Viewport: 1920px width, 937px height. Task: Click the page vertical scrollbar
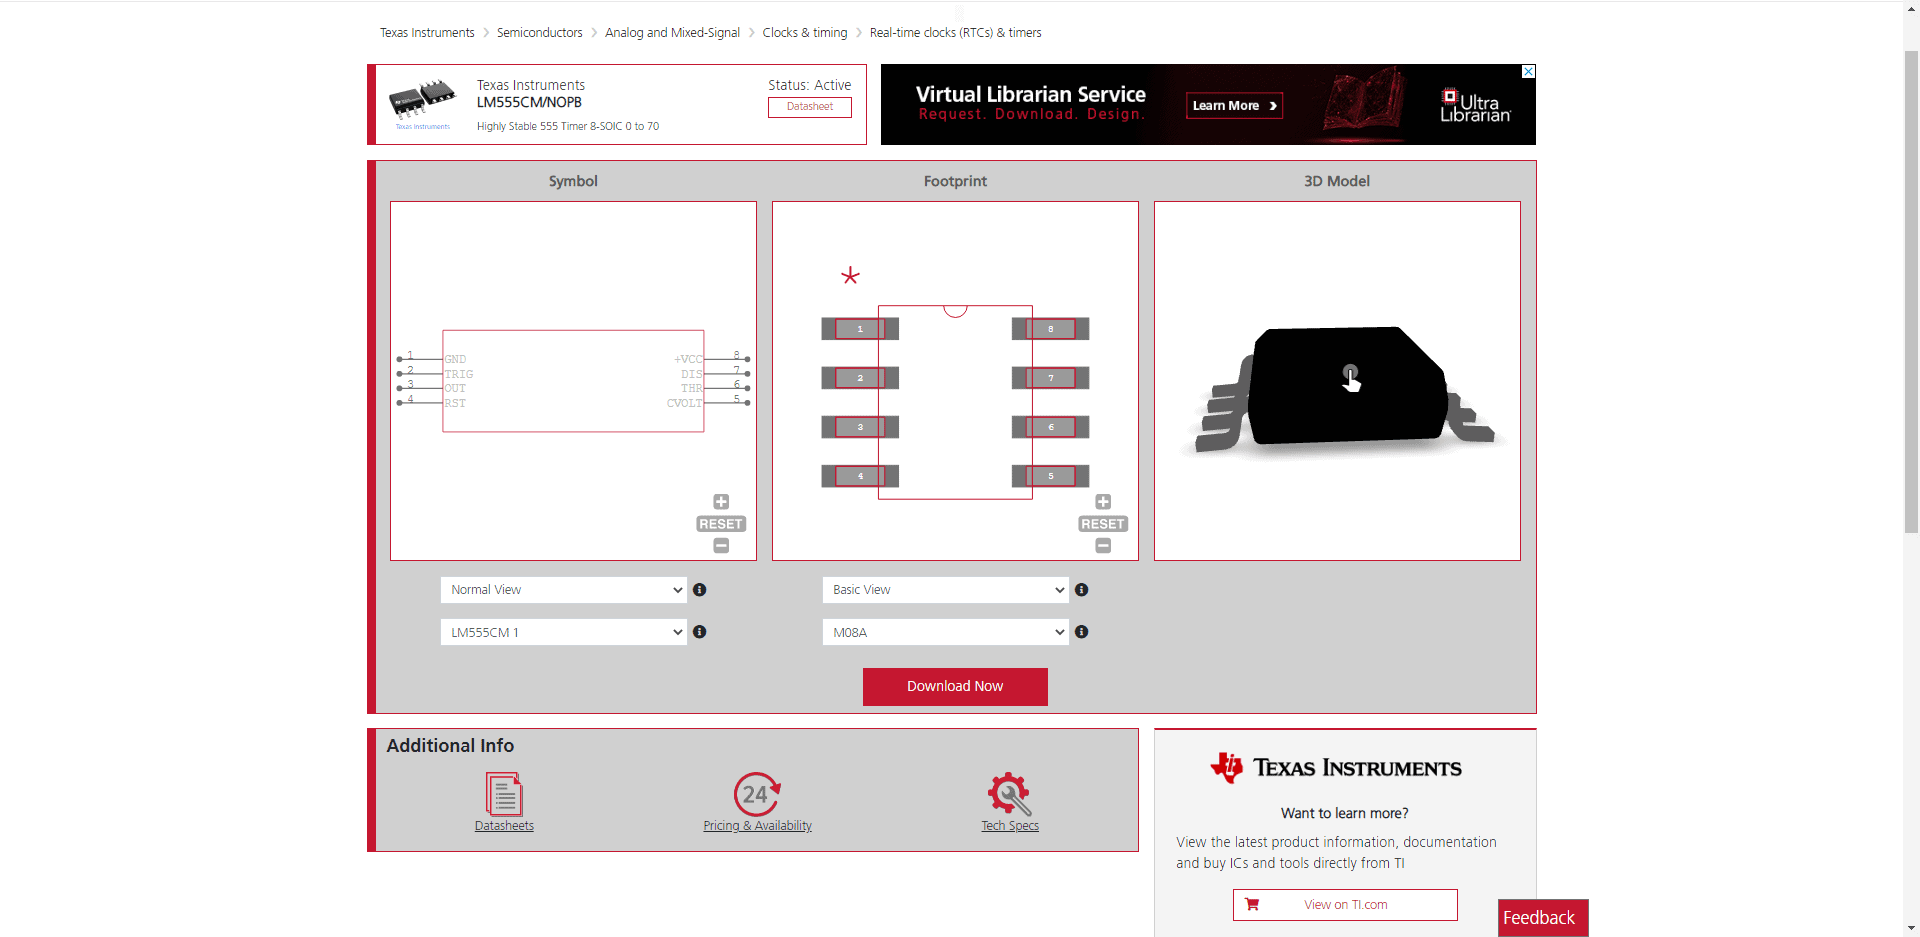pyautogui.click(x=1911, y=290)
